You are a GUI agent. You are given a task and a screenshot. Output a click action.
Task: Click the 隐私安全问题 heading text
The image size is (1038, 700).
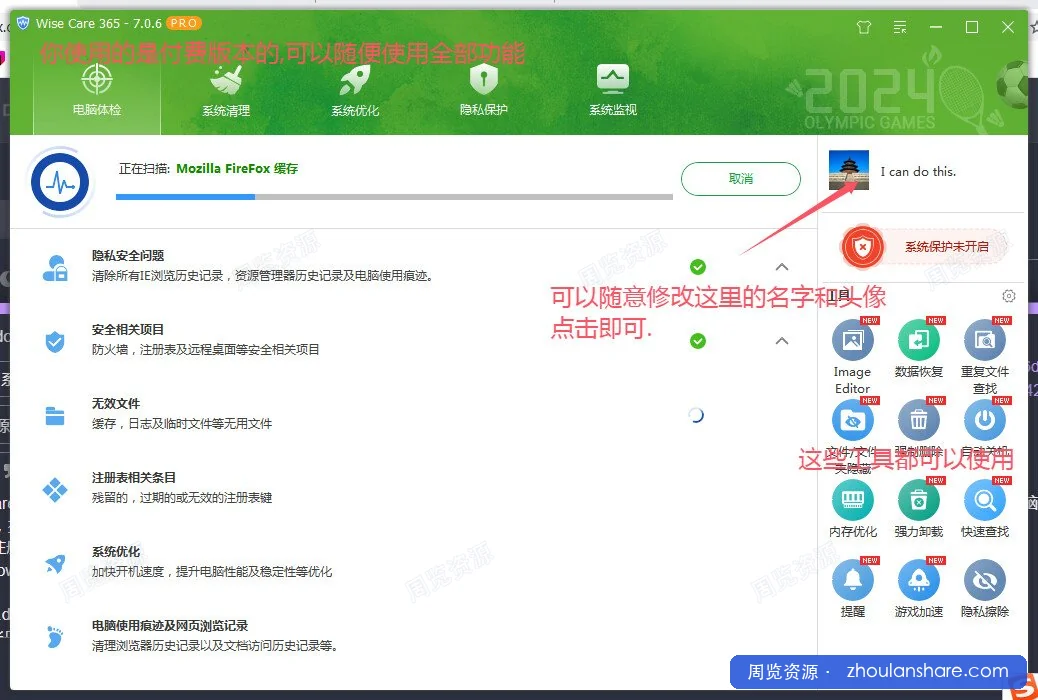[128, 256]
